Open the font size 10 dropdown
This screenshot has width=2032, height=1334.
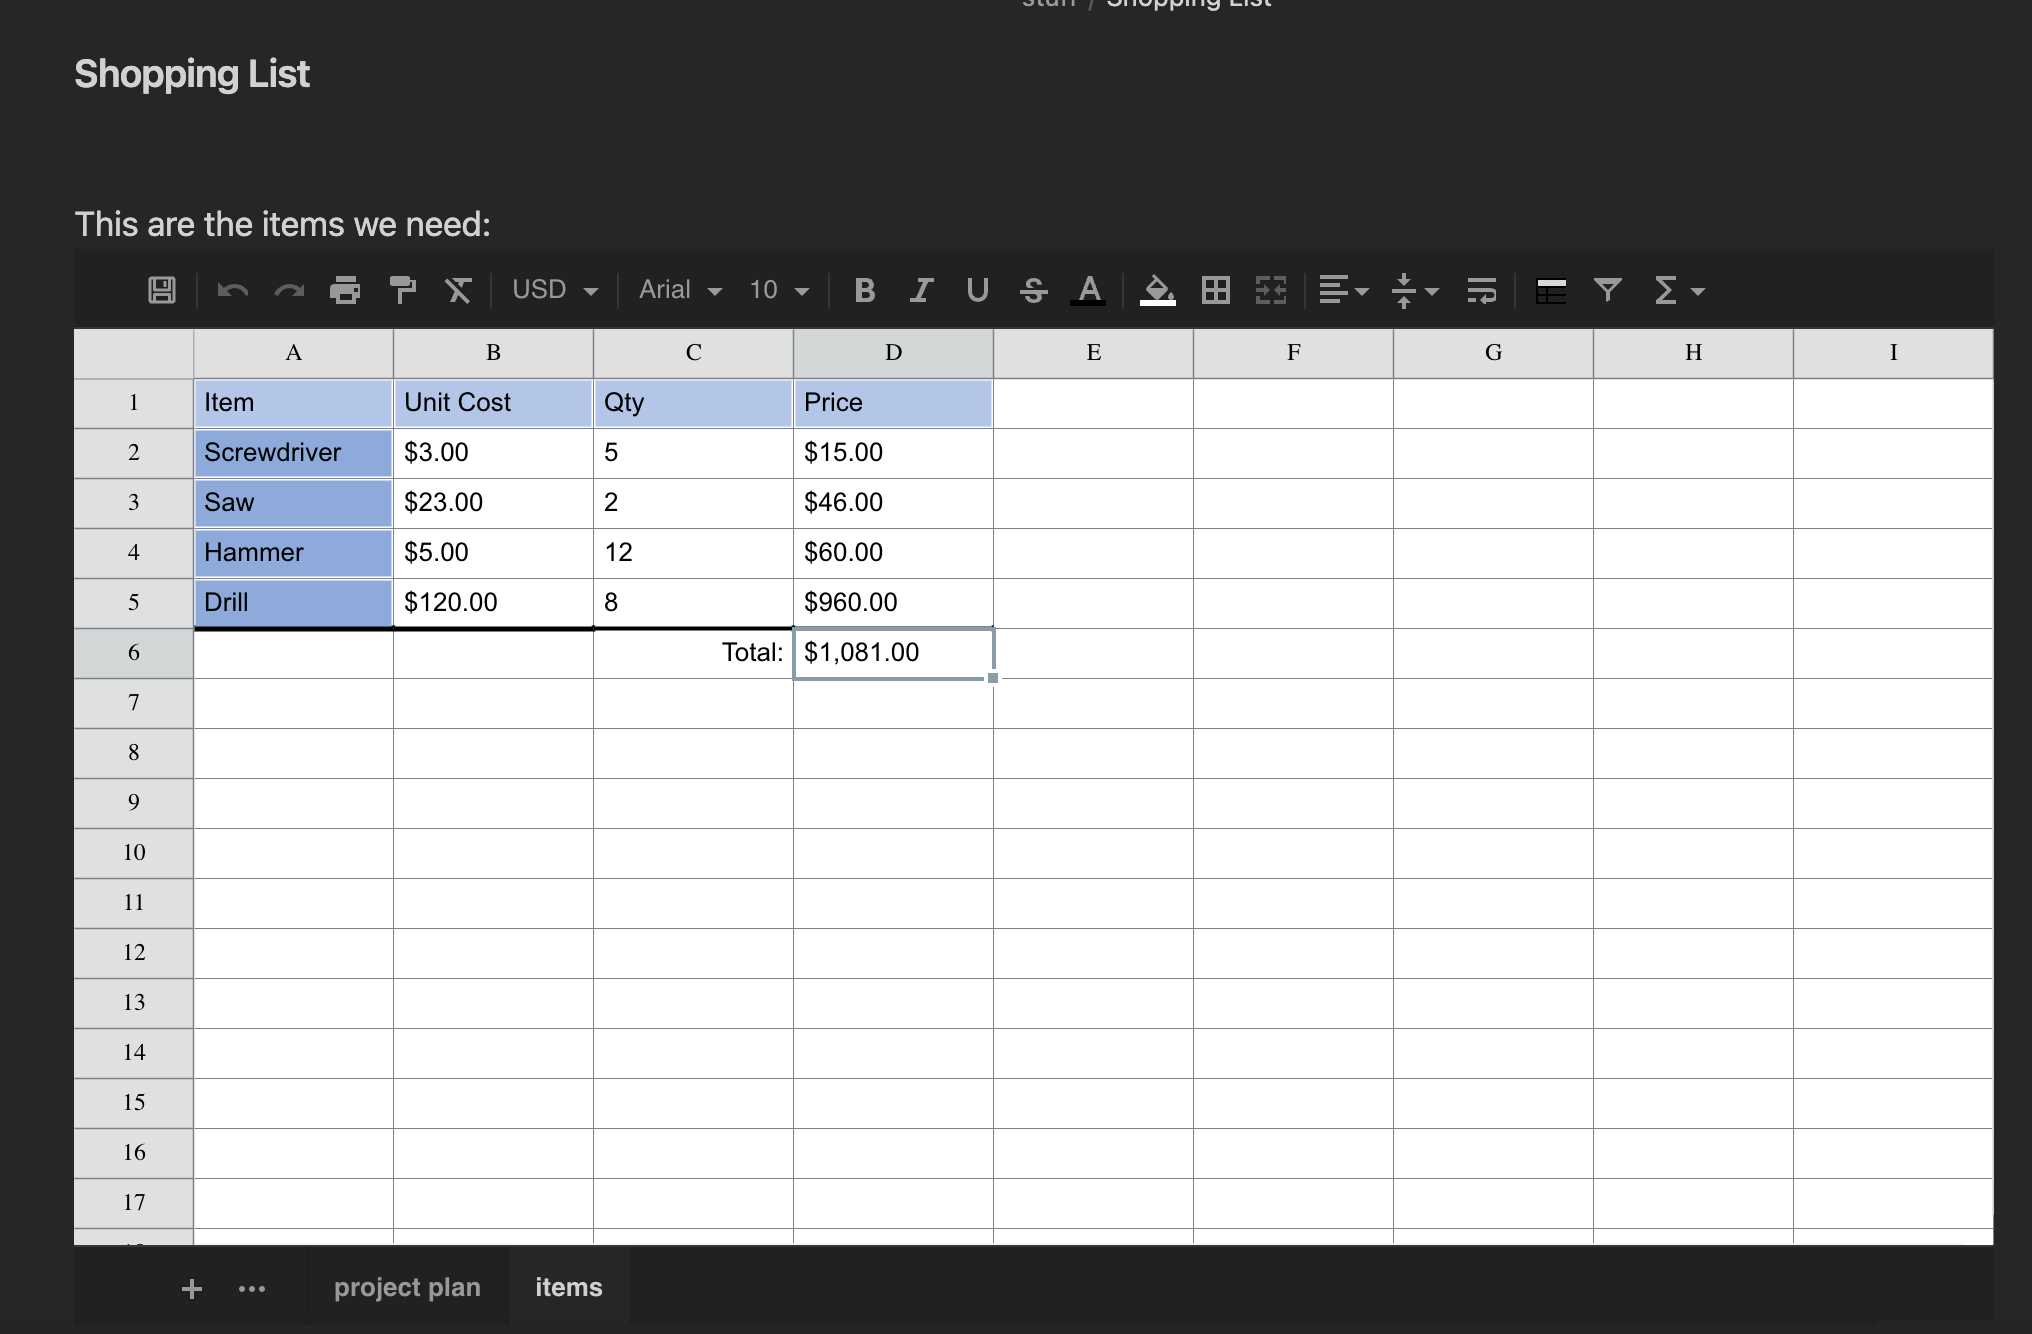click(x=779, y=290)
